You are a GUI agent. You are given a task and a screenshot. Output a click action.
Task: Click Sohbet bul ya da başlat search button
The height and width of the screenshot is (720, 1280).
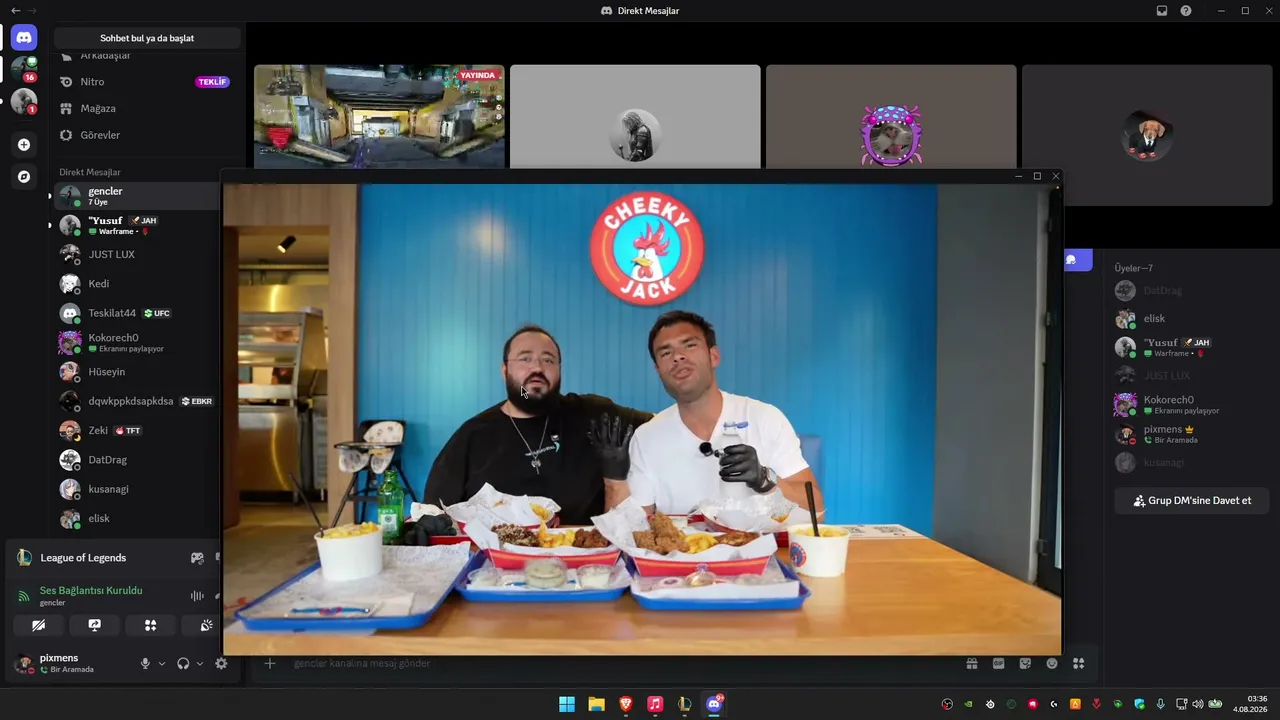pyautogui.click(x=147, y=38)
